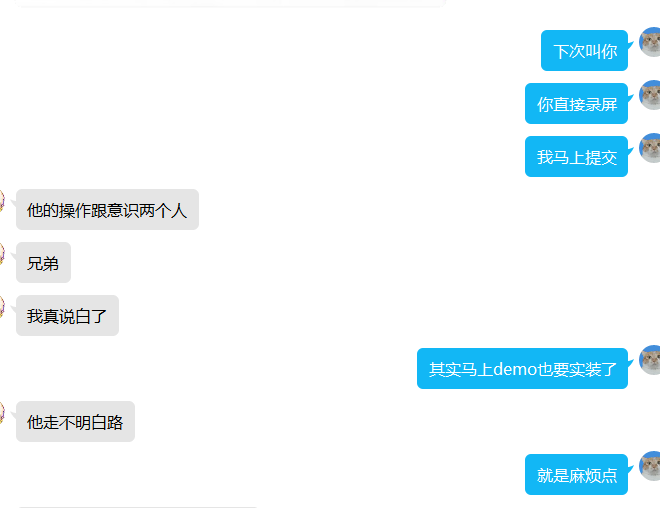
Task: Select the "其实马上demo也要实装了" message
Action: [x=522, y=369]
